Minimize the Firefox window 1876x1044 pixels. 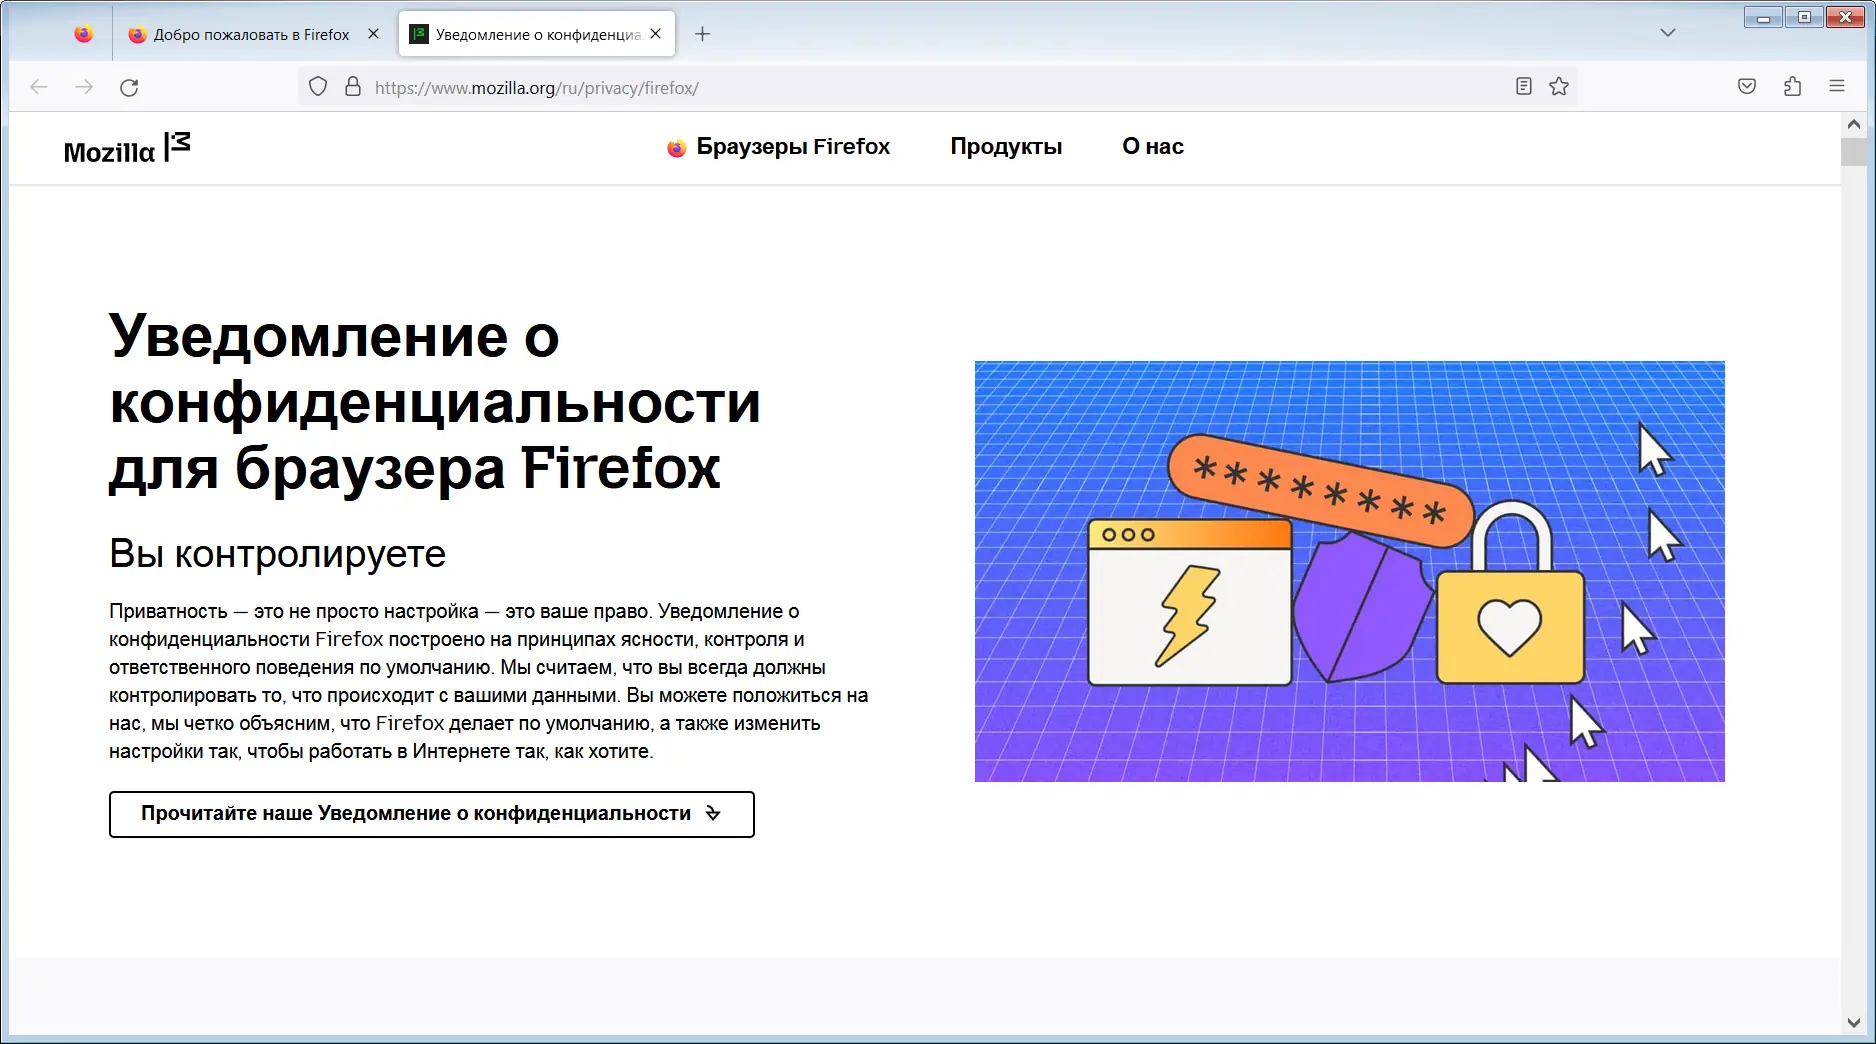[1763, 17]
